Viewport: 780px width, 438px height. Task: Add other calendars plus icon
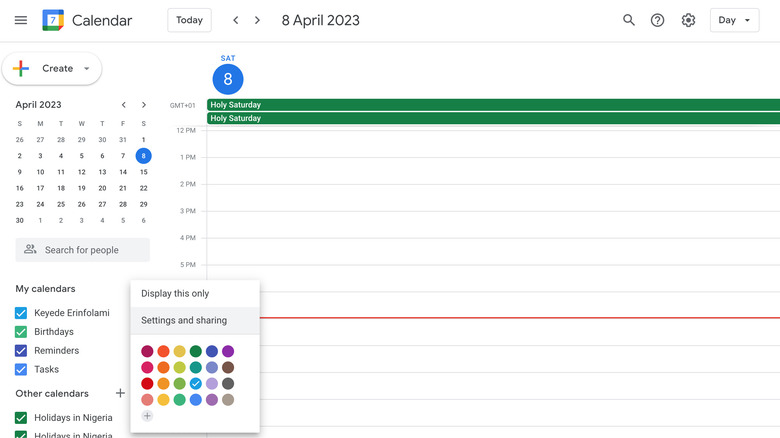[x=120, y=394]
